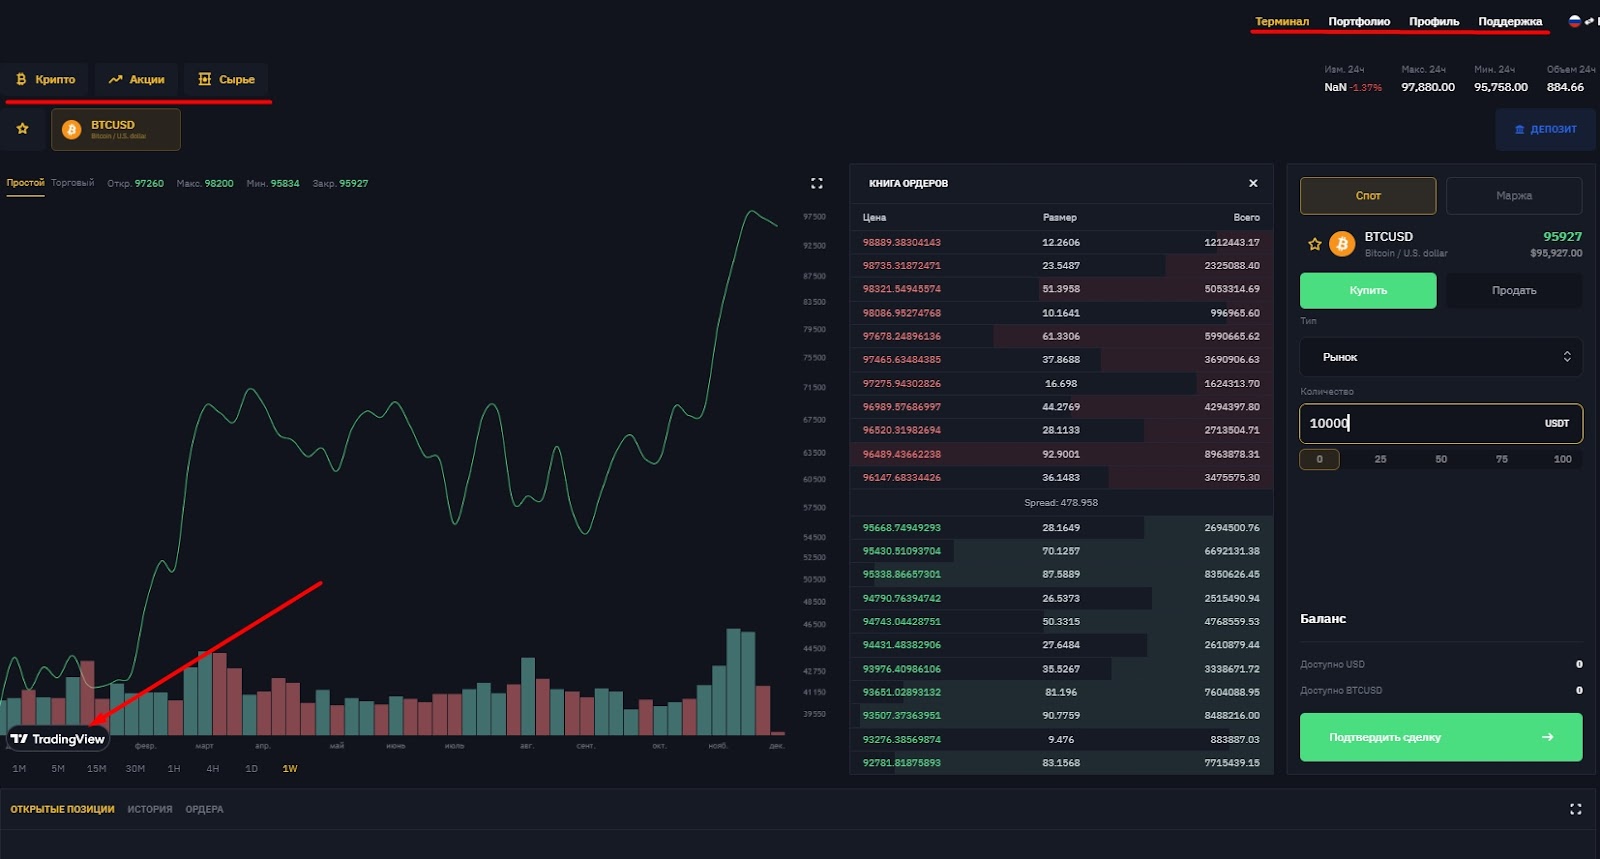Set amount slider to 75 percent
Screen dimensions: 1600x859
pyautogui.click(x=1502, y=459)
